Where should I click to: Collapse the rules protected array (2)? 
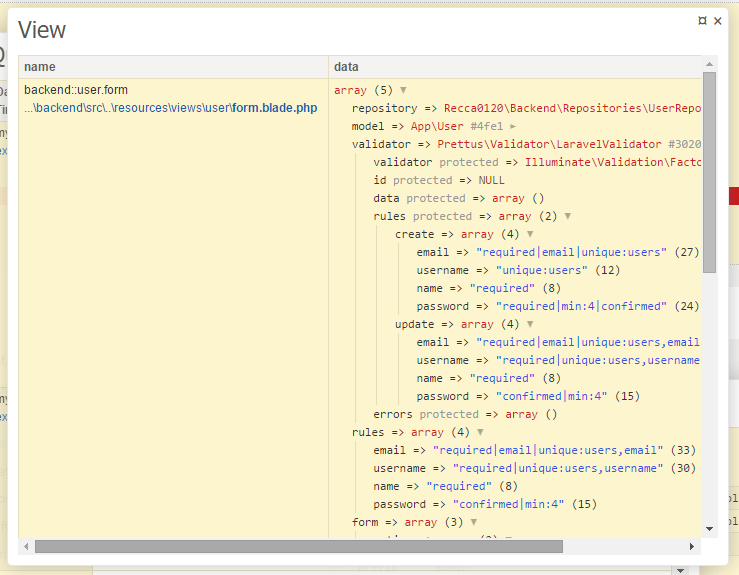coord(568,216)
